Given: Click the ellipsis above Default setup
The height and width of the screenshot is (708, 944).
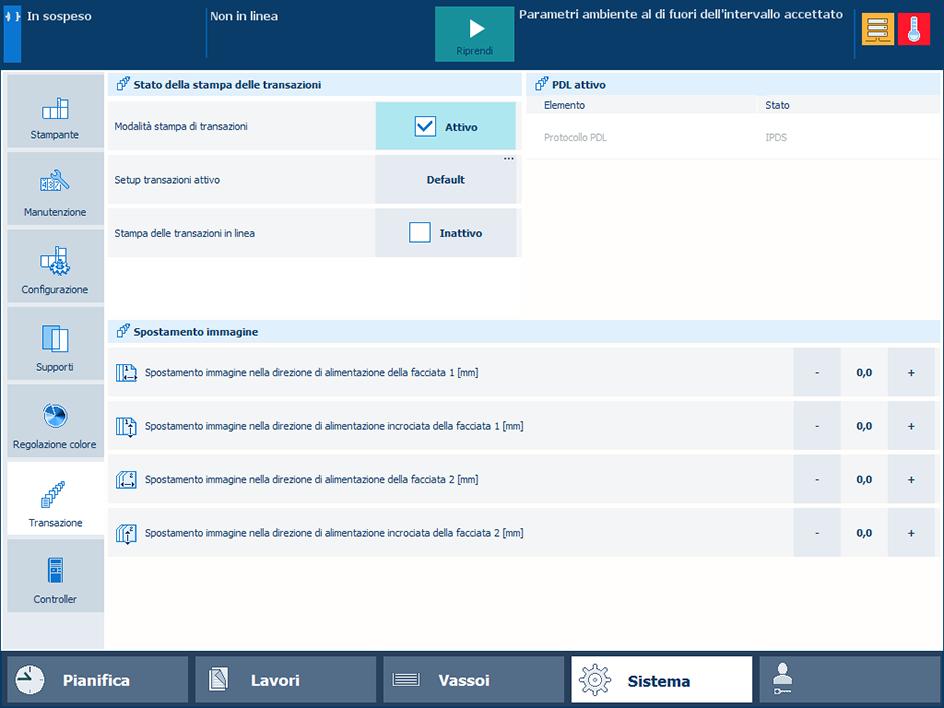Looking at the screenshot, I should point(509,159).
